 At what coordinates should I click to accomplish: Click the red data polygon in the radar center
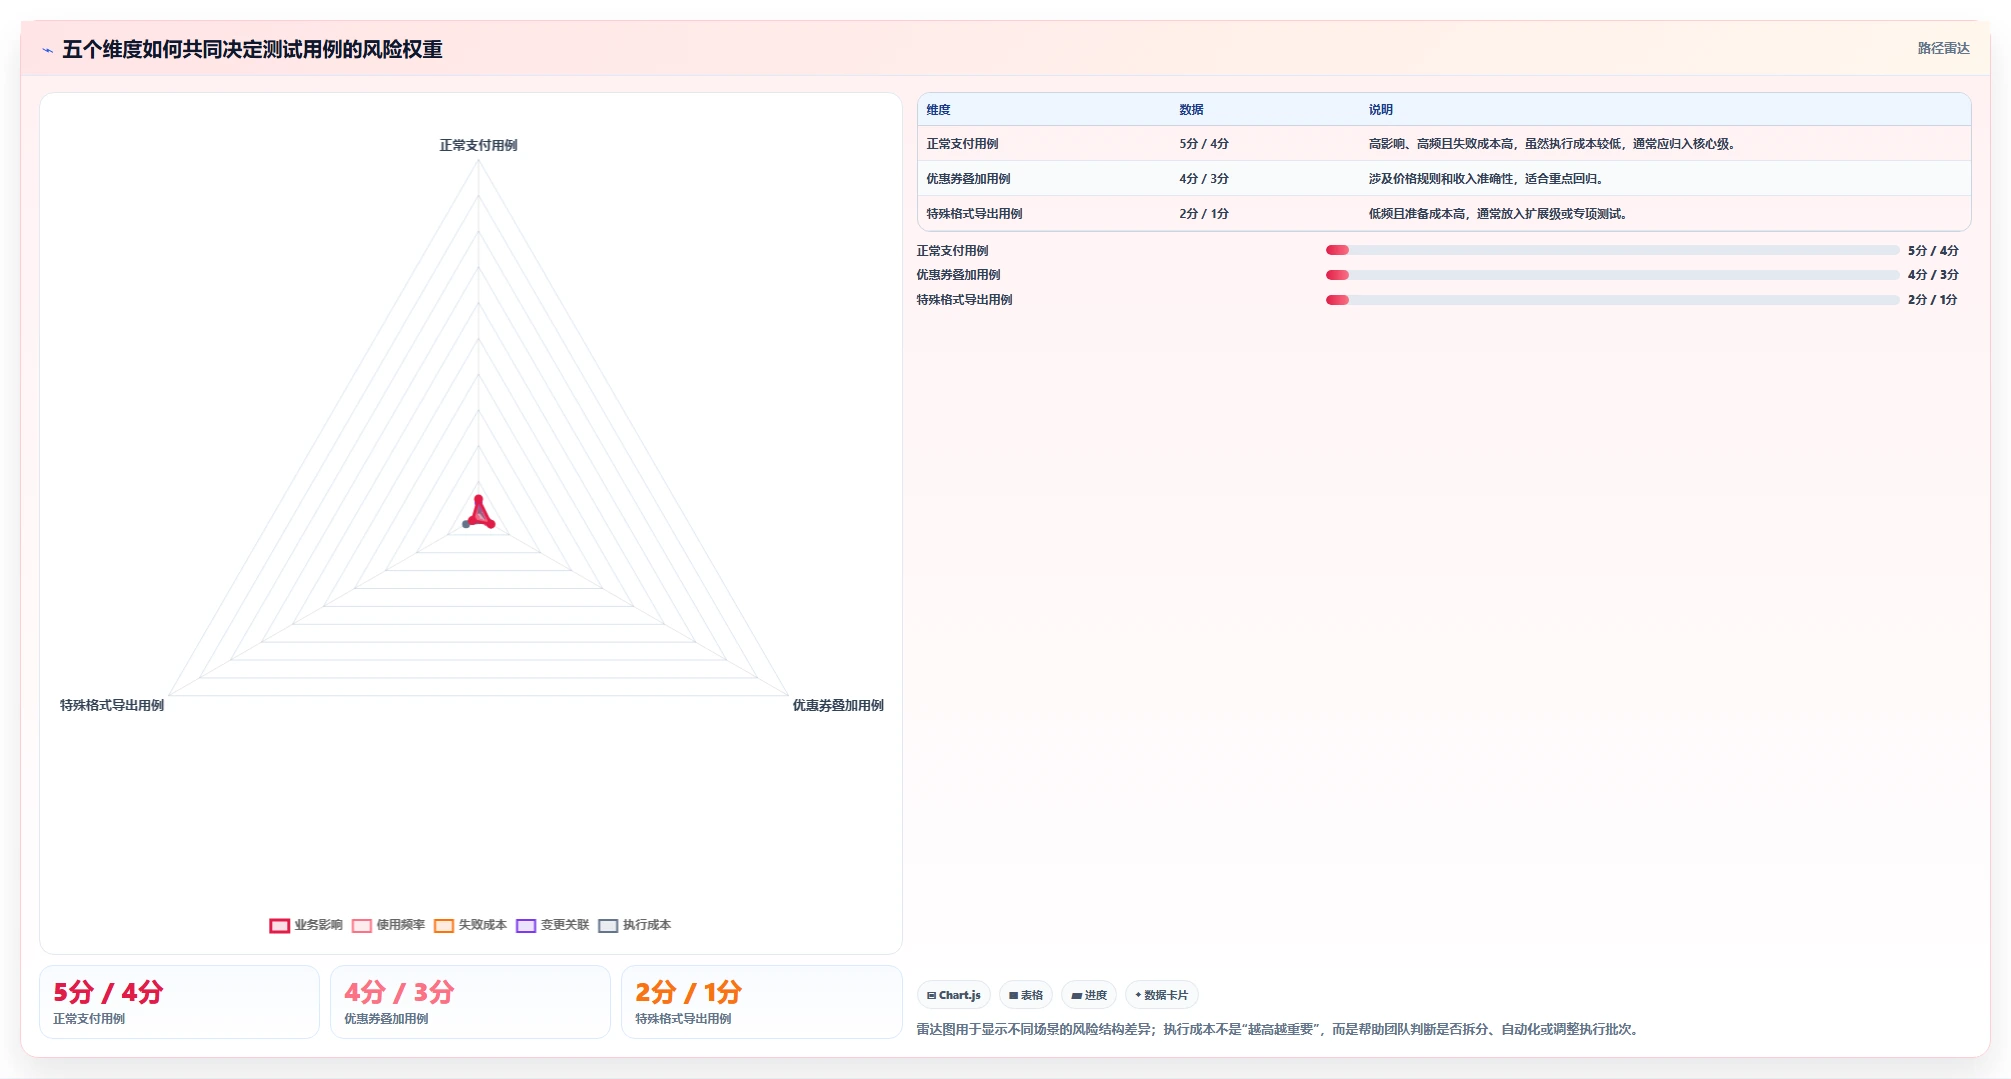point(479,514)
